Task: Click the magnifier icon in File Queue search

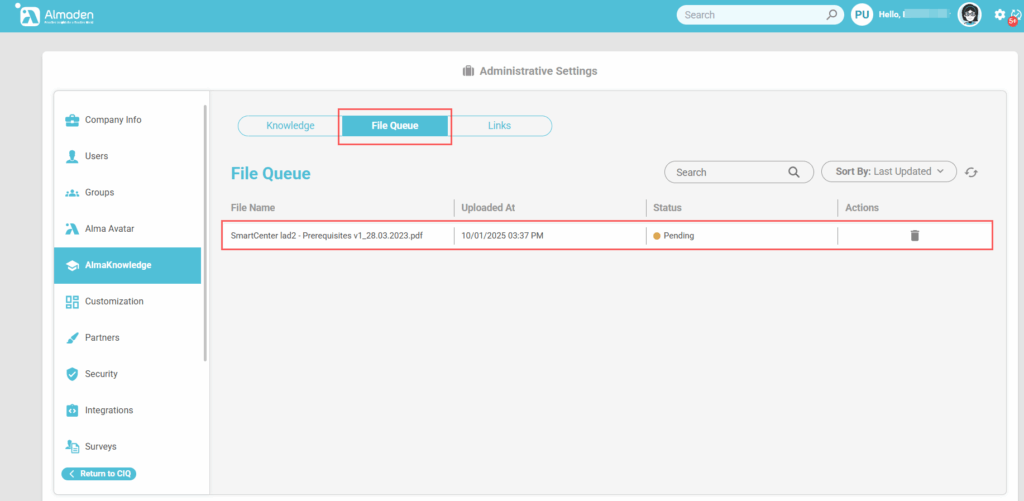Action: pyautogui.click(x=794, y=172)
